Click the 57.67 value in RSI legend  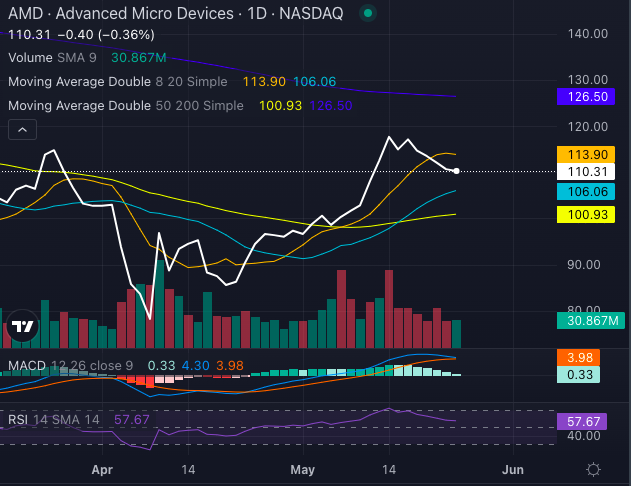point(132,420)
